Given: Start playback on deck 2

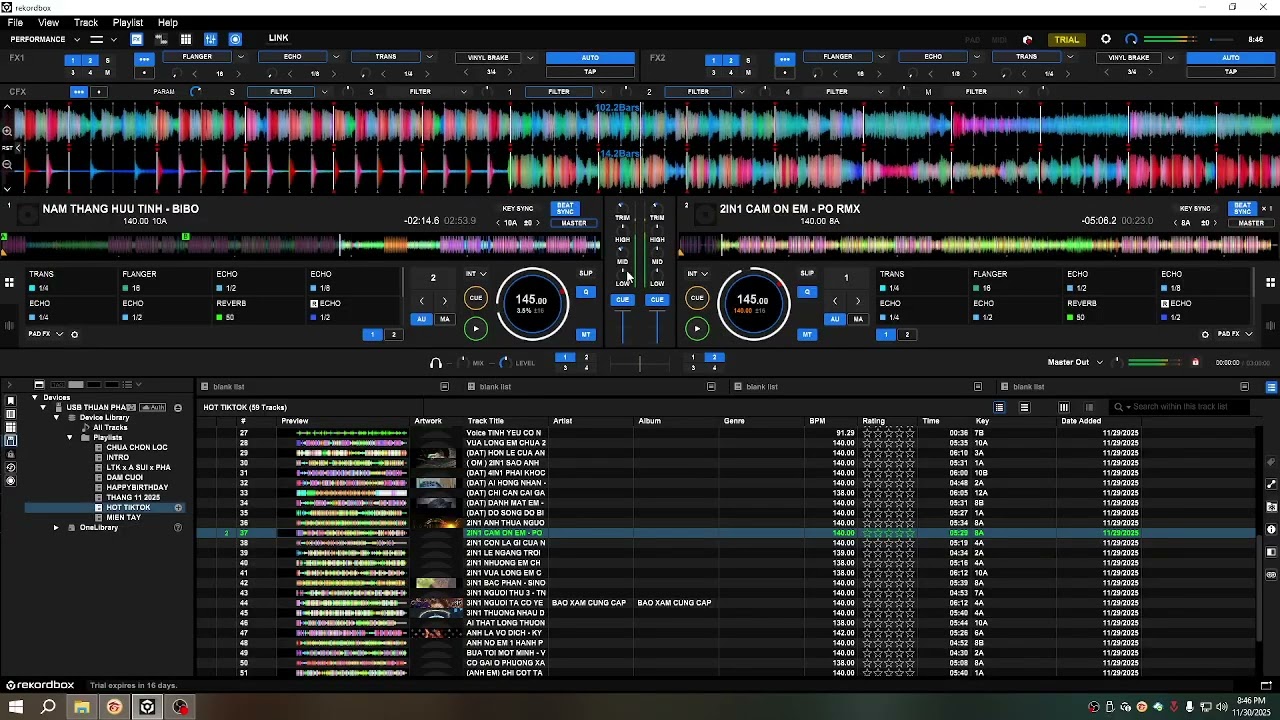Looking at the screenshot, I should tap(697, 328).
